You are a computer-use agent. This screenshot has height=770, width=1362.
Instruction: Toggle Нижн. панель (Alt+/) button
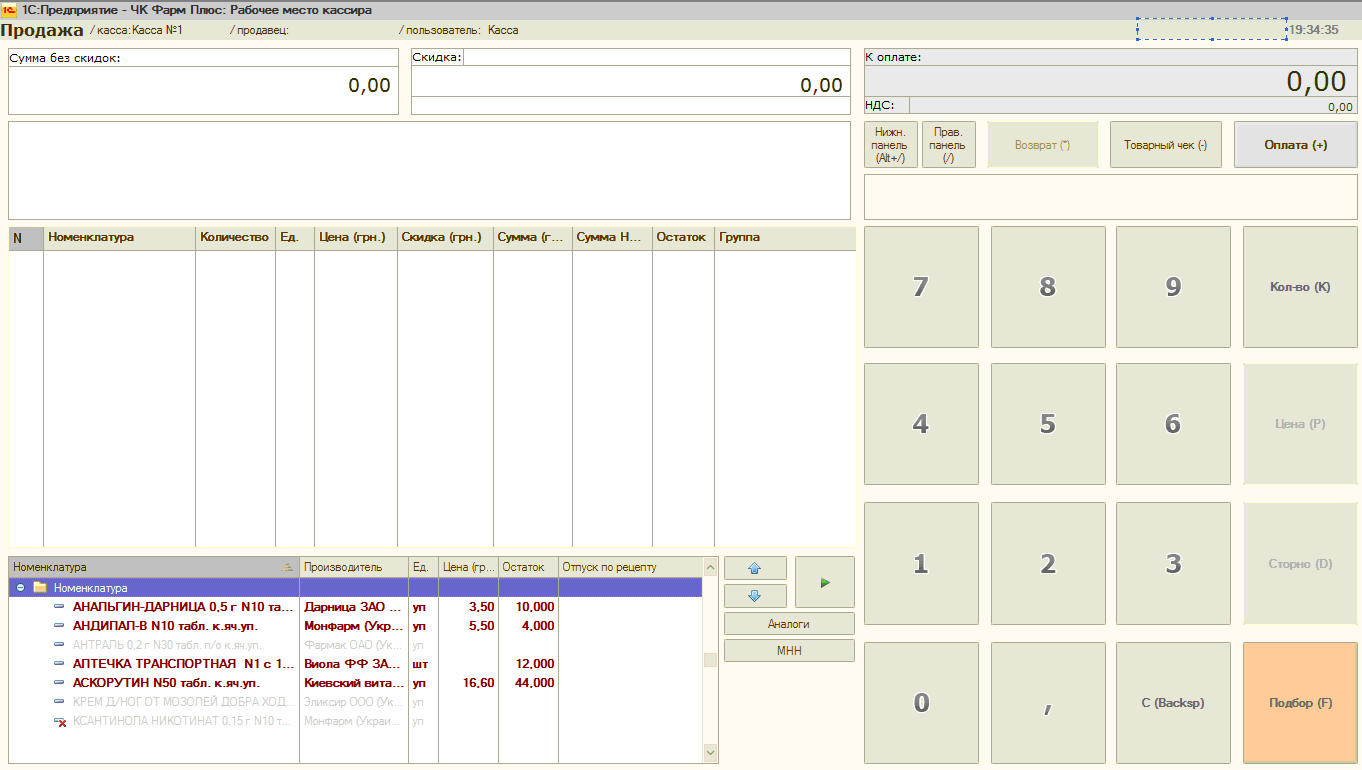890,145
